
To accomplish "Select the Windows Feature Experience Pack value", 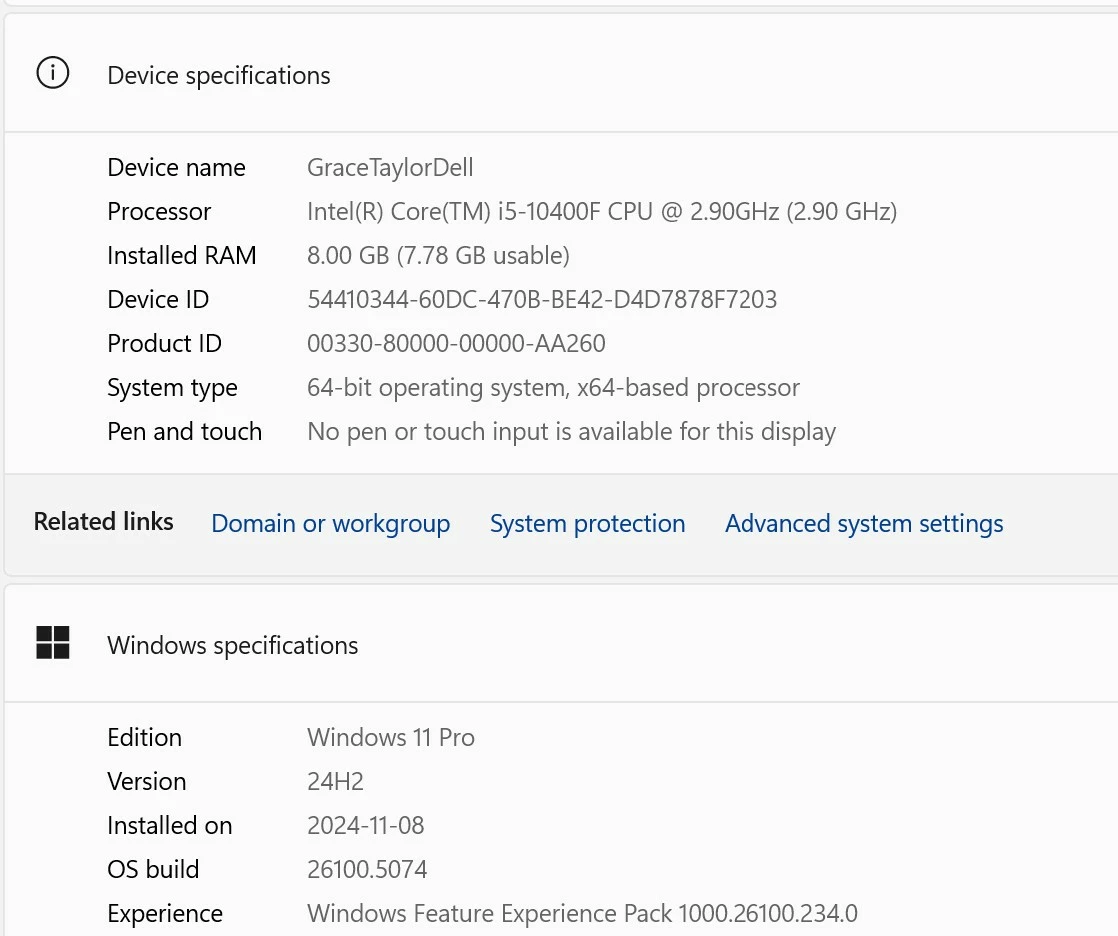I will tap(583, 914).
